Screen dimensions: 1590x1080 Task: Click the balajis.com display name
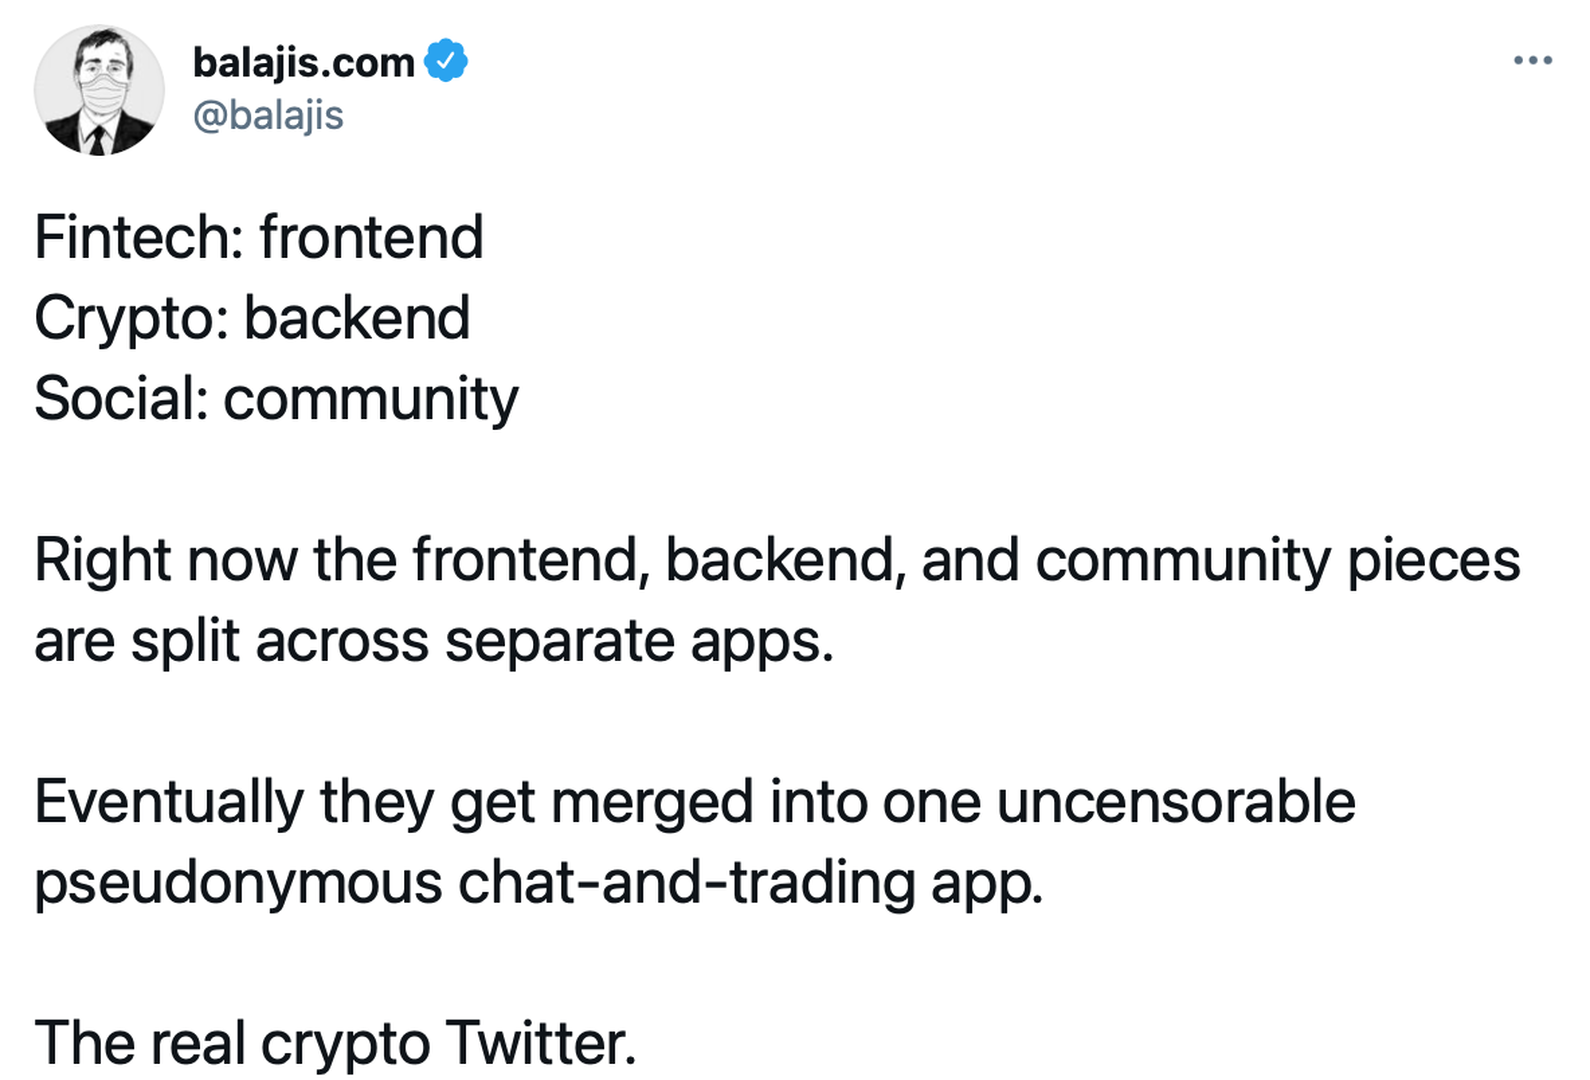pyautogui.click(x=303, y=63)
